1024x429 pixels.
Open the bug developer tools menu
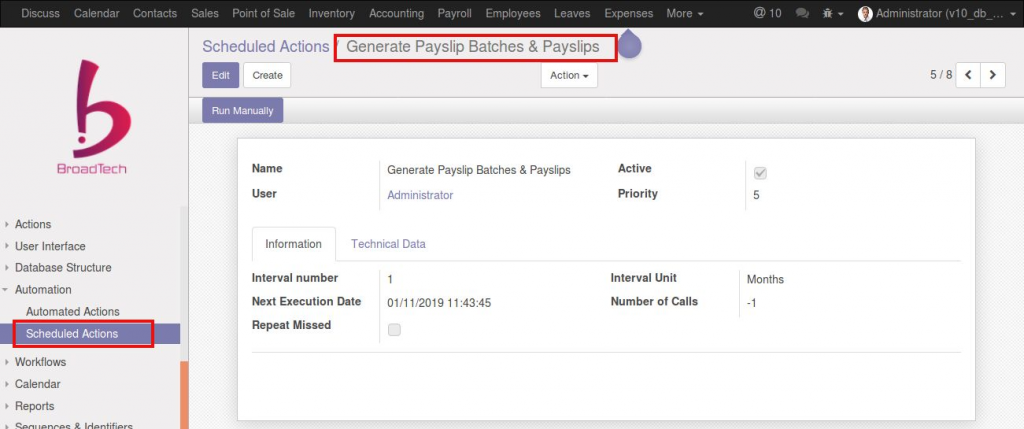[831, 14]
